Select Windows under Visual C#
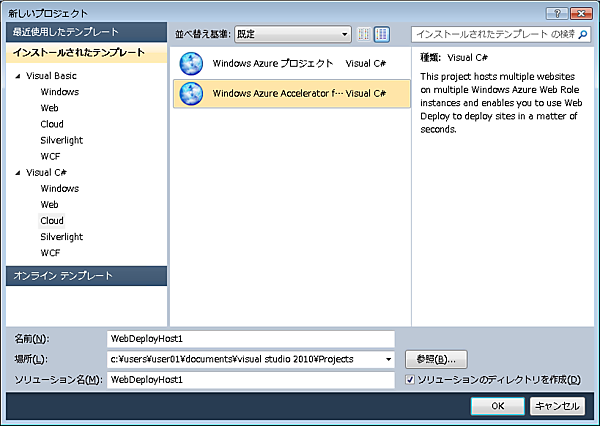 point(60,189)
